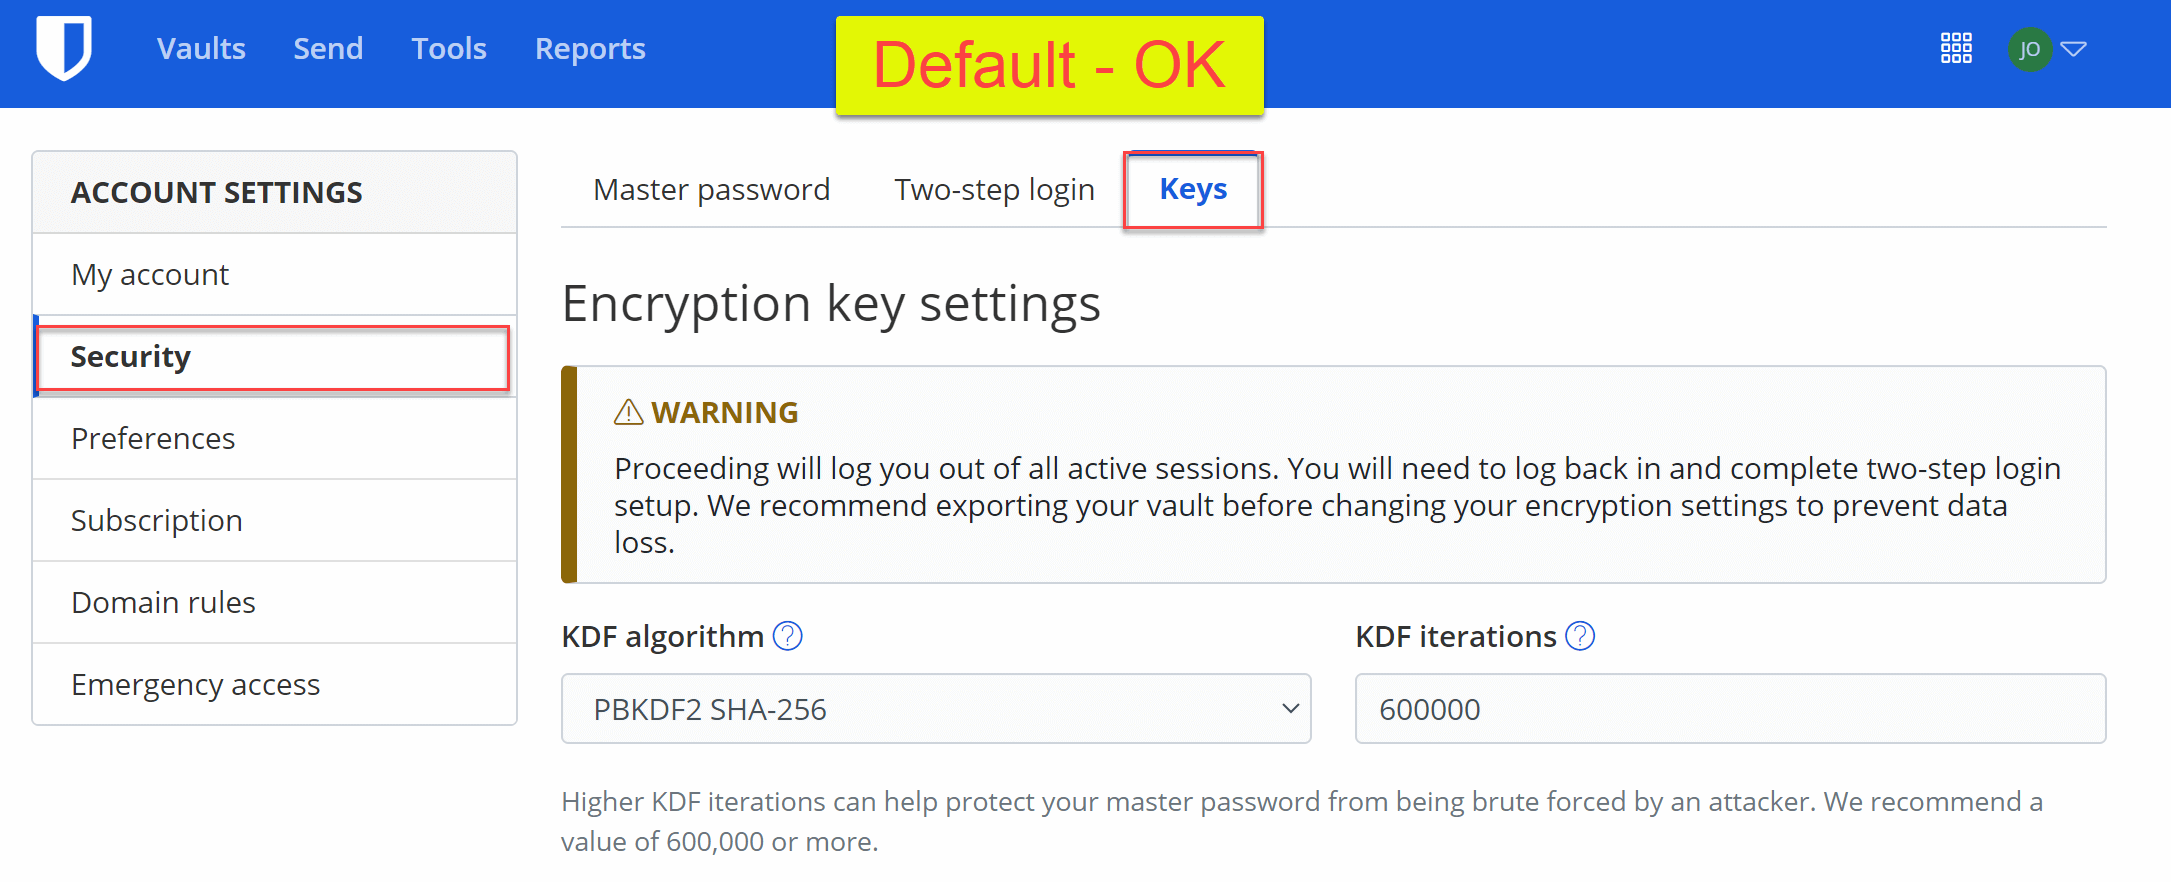Go to Send in navigation bar
The image size is (2171, 882).
tap(328, 48)
